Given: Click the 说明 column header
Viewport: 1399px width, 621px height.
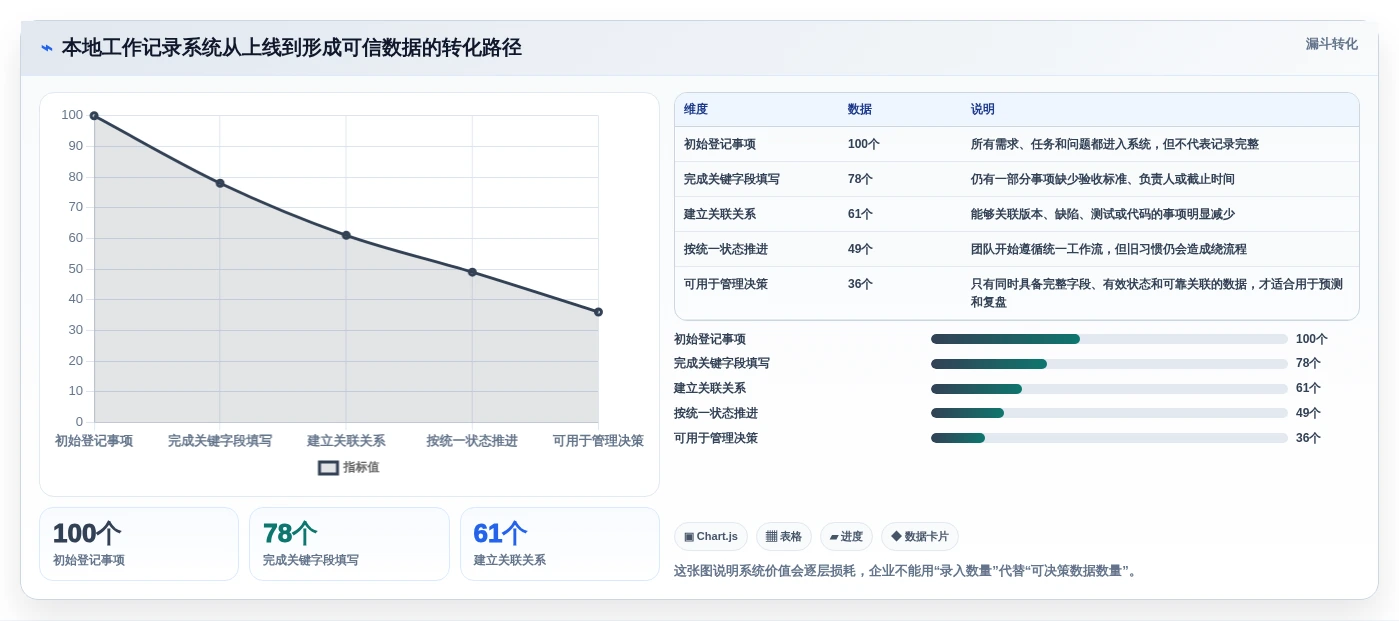Looking at the screenshot, I should point(983,109).
